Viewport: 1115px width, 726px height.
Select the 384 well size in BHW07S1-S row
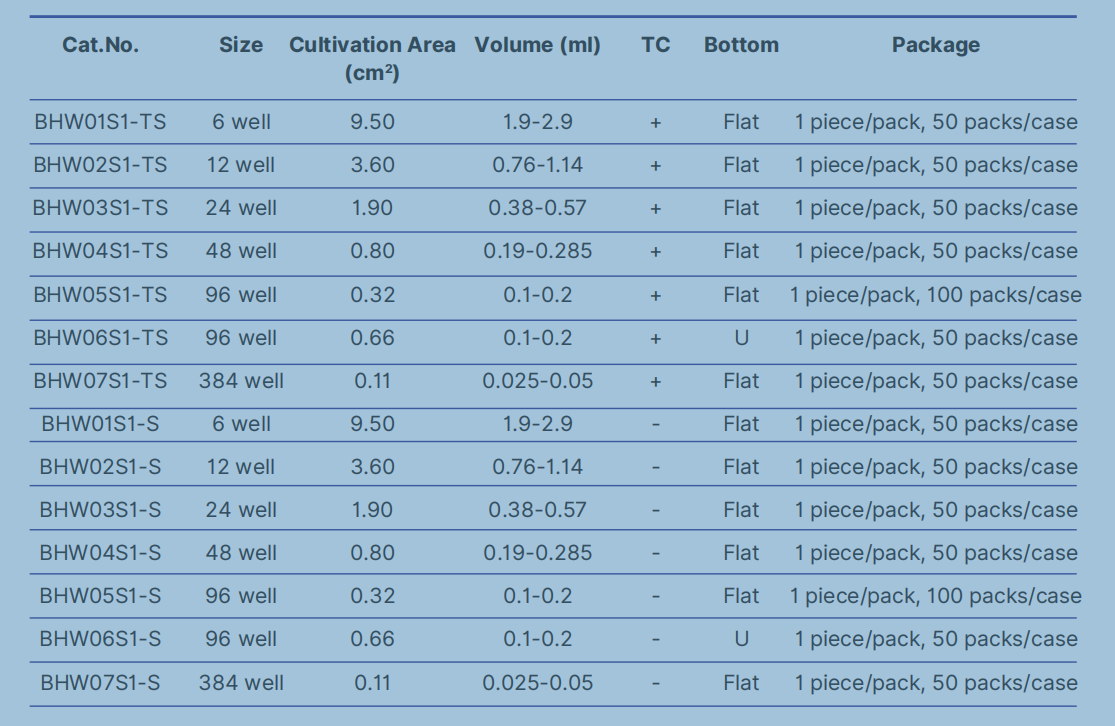pos(241,683)
